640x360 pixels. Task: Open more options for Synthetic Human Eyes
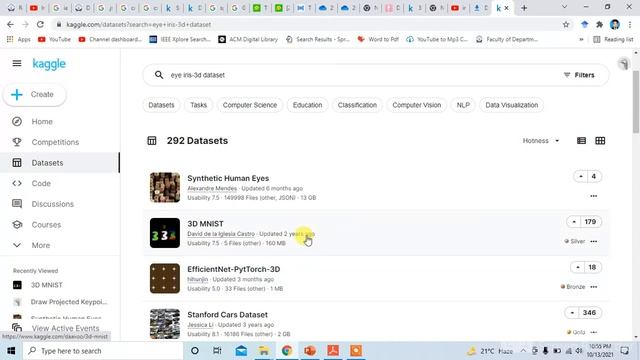(x=593, y=196)
